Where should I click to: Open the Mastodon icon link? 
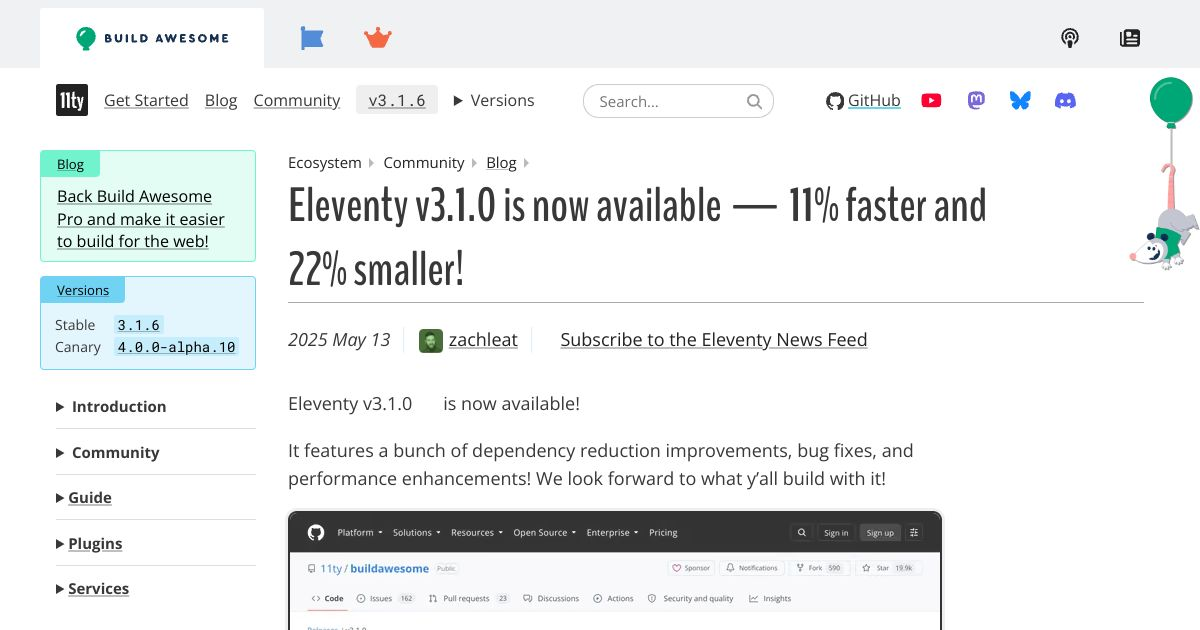(x=977, y=100)
